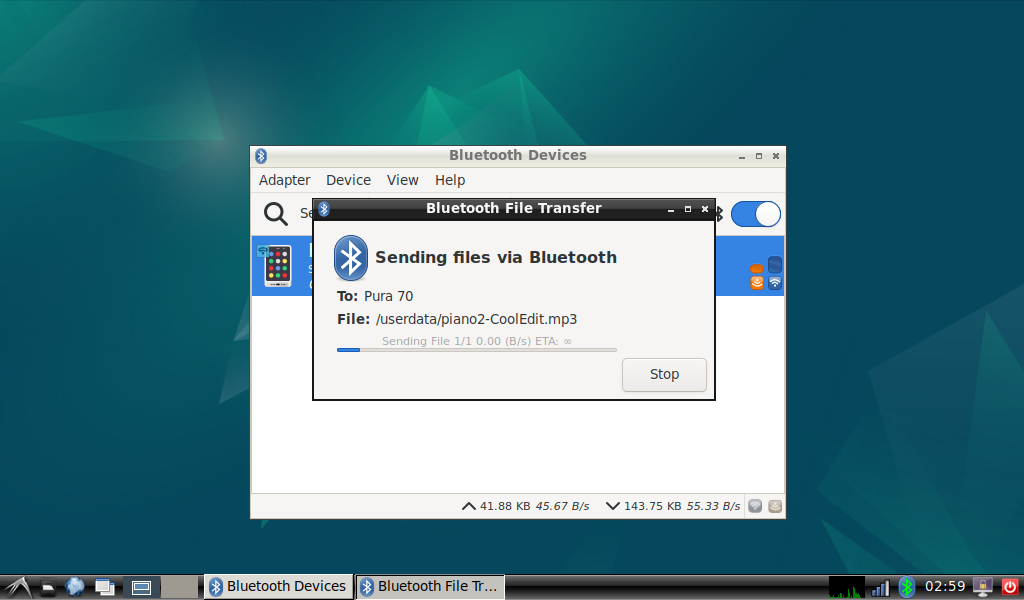1024x600 pixels.
Task: Open the View menu
Action: point(402,180)
